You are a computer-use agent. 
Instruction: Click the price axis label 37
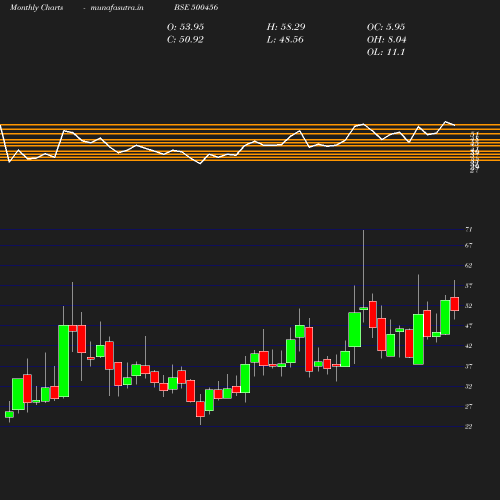[469, 366]
